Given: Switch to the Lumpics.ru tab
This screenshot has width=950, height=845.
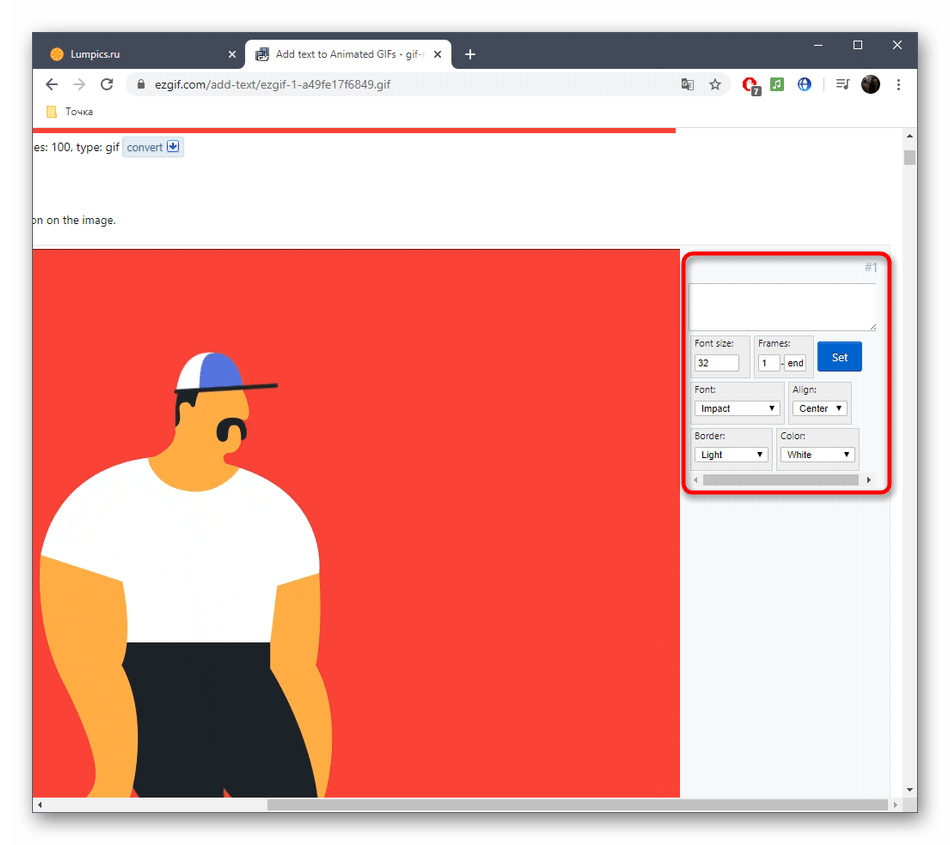Looking at the screenshot, I should pyautogui.click(x=141, y=55).
